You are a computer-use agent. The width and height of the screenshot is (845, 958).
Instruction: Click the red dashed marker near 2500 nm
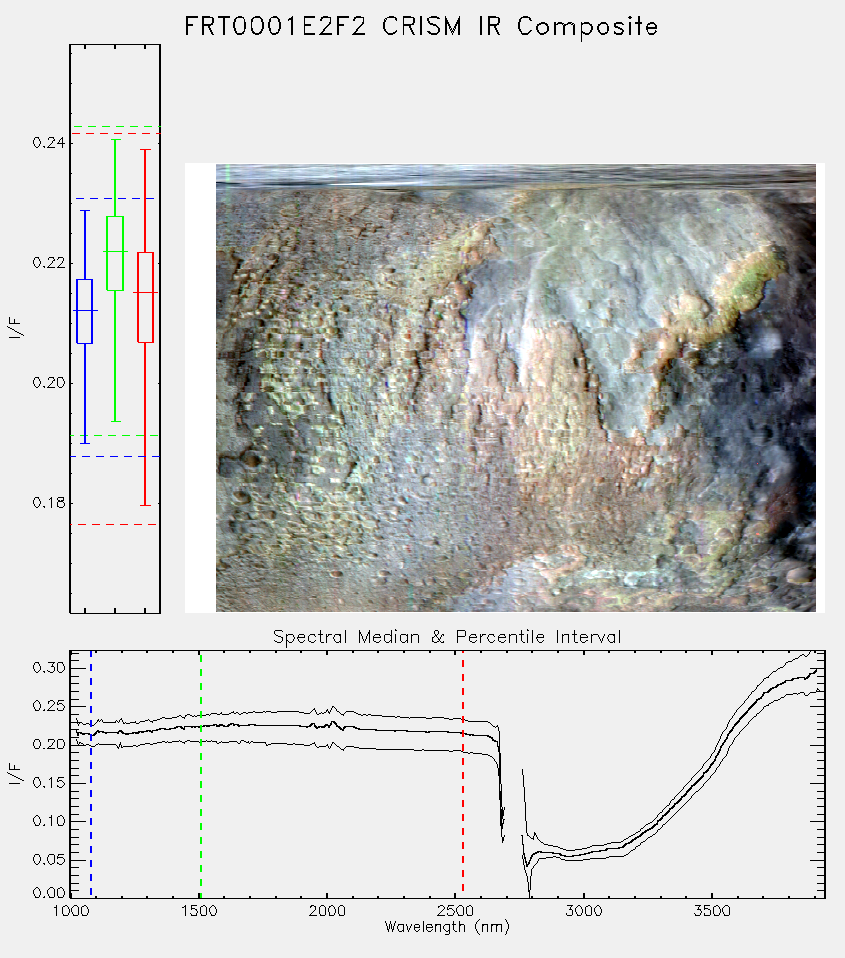coord(463,773)
